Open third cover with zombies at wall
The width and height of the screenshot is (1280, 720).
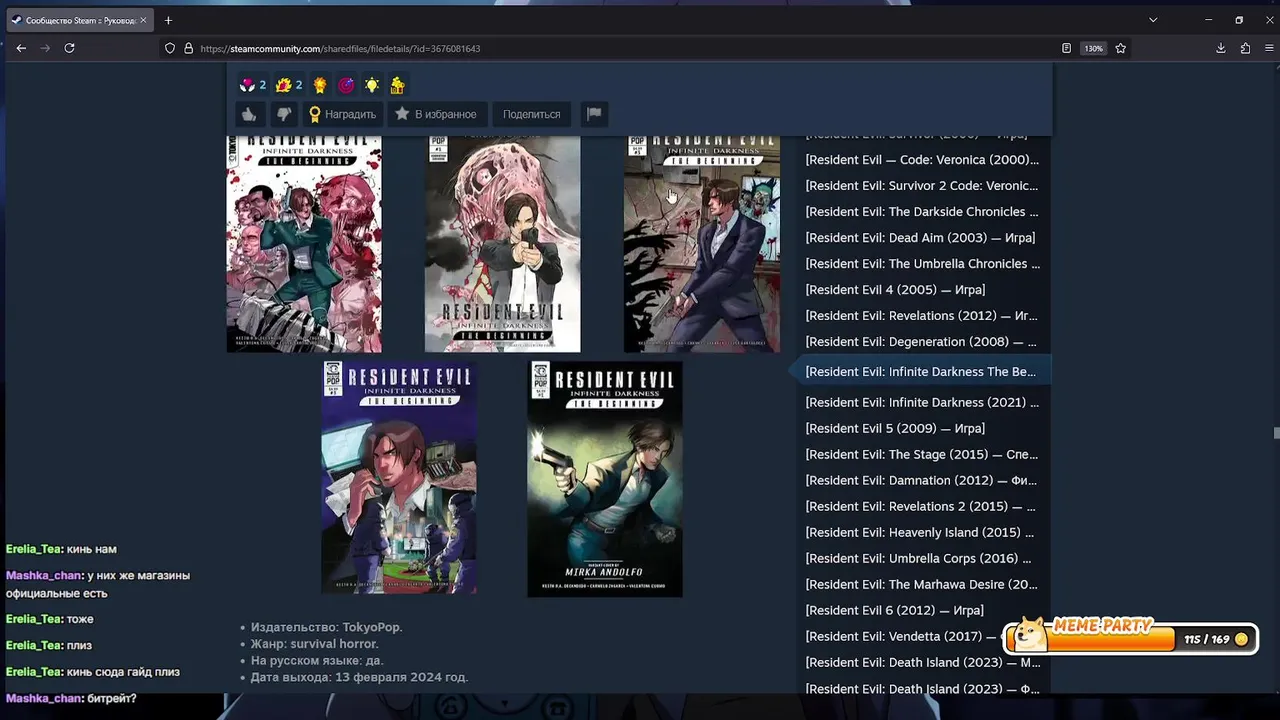(x=702, y=244)
